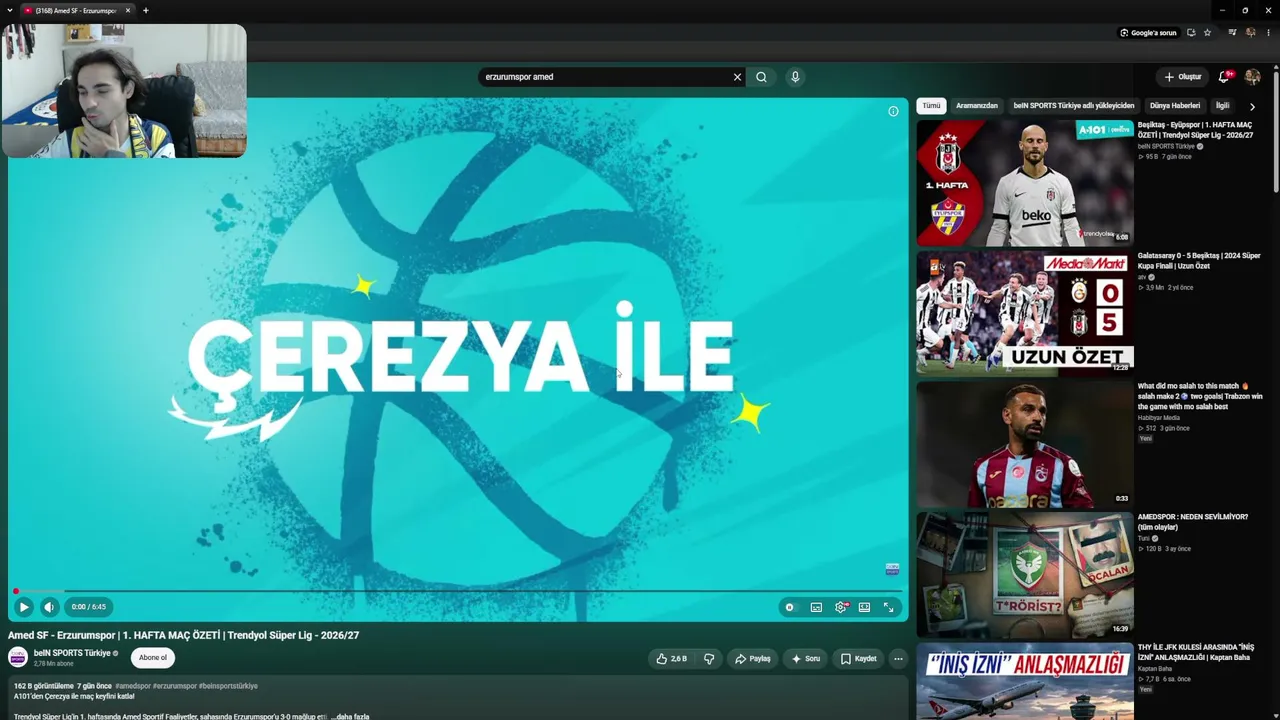The height and width of the screenshot is (720, 1280).
Task: Close the 'Amed SF - Erzurumspor' browser tab
Action: tap(128, 11)
